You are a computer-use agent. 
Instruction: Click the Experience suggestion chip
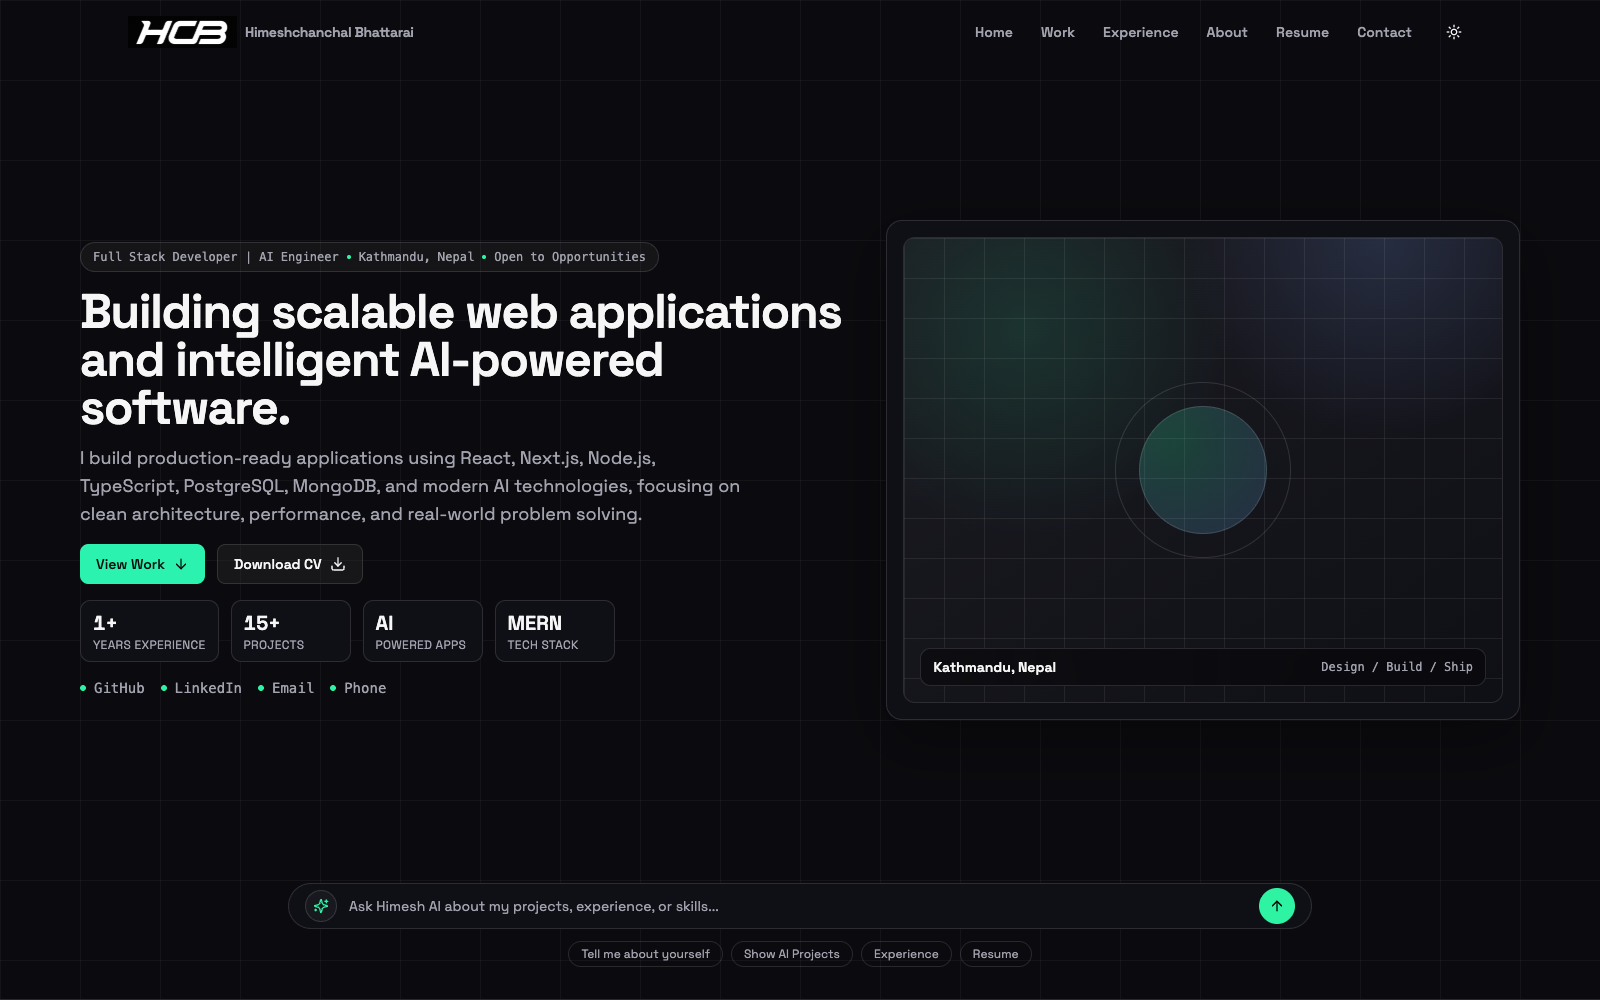[x=906, y=954]
